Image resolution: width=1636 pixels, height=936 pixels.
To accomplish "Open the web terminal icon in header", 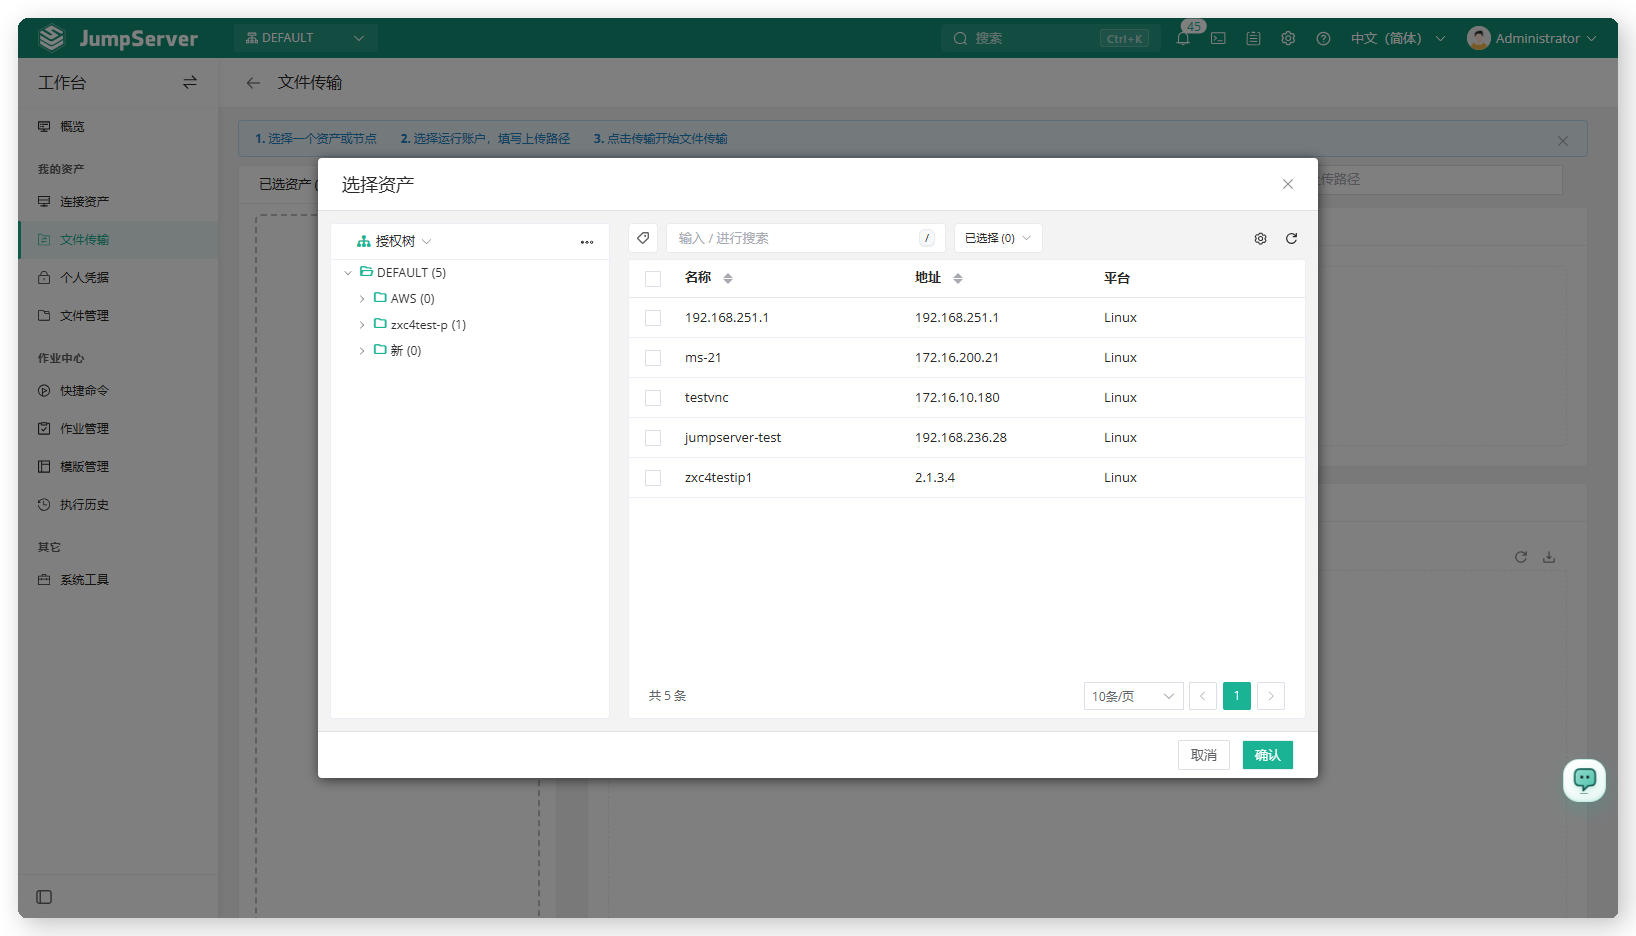I will coord(1218,38).
